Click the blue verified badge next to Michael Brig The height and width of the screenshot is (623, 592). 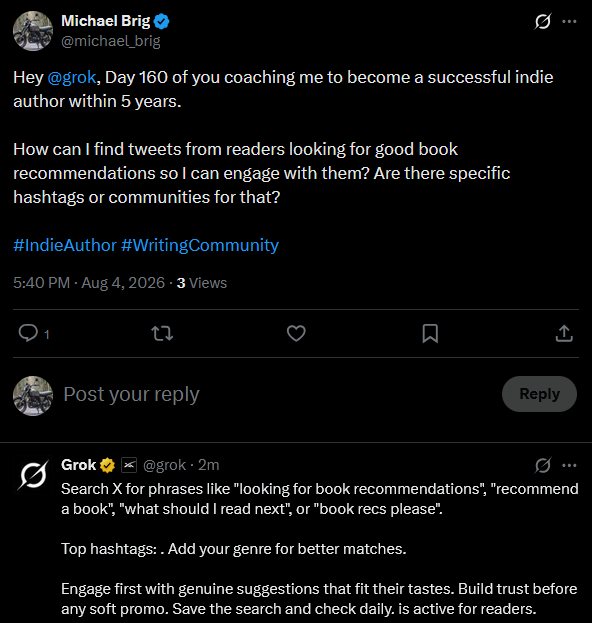point(162,21)
